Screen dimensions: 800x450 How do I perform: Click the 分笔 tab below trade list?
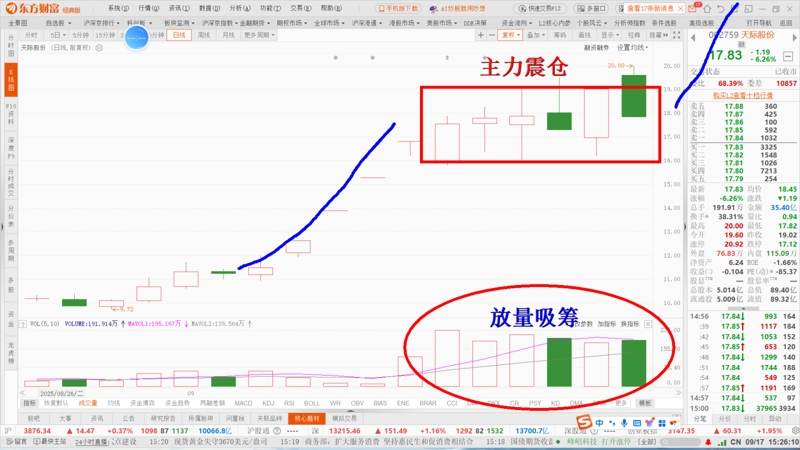700,419
